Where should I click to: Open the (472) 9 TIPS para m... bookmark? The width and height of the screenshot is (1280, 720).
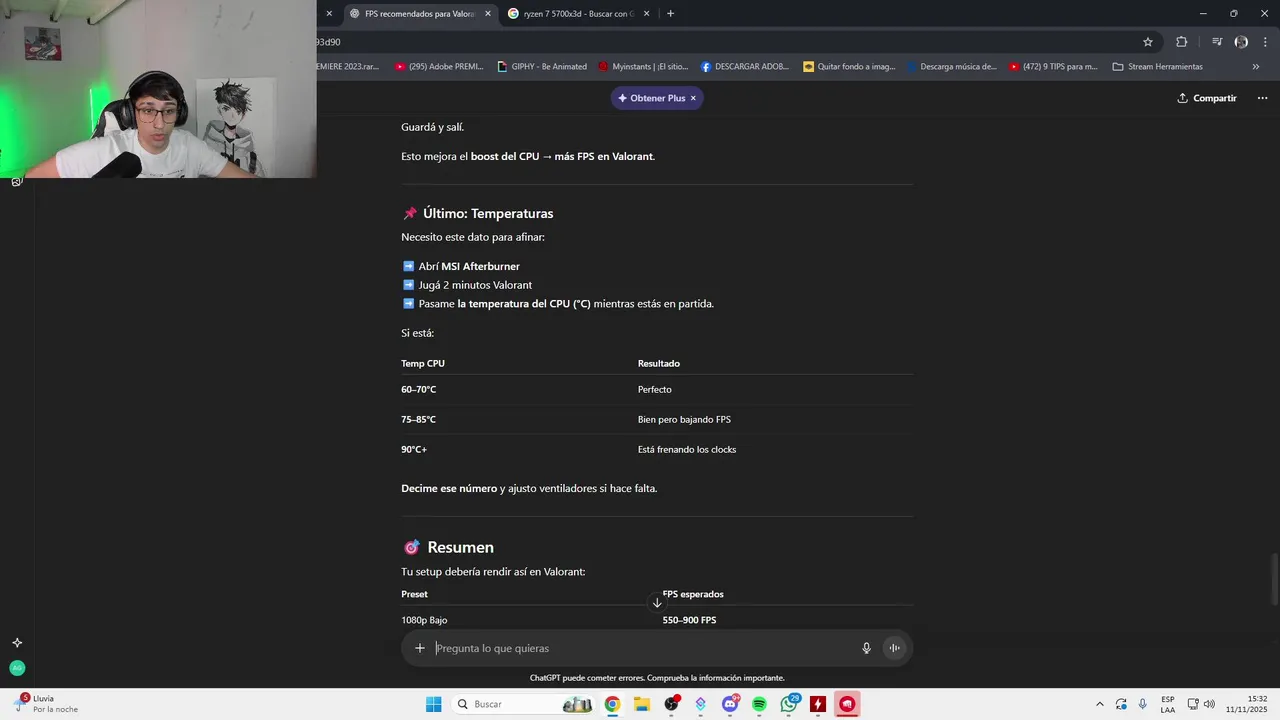coord(1053,67)
